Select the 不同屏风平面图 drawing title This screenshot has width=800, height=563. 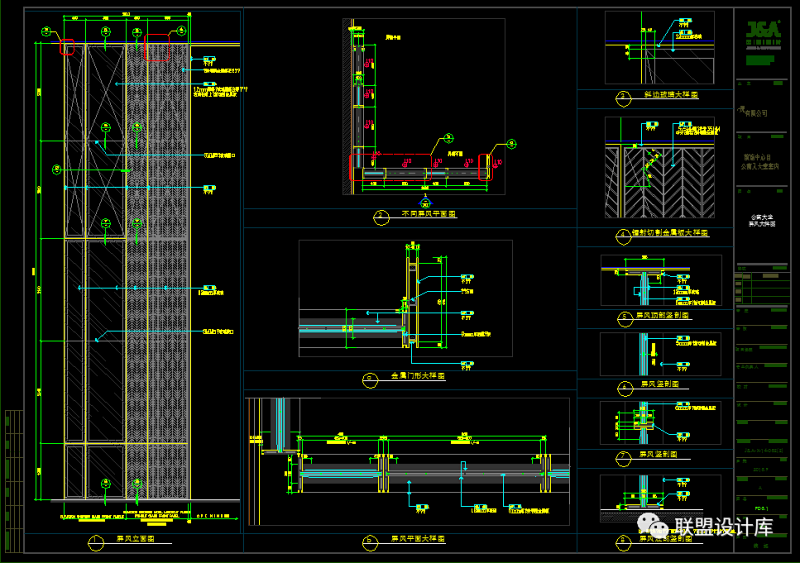pos(422,214)
